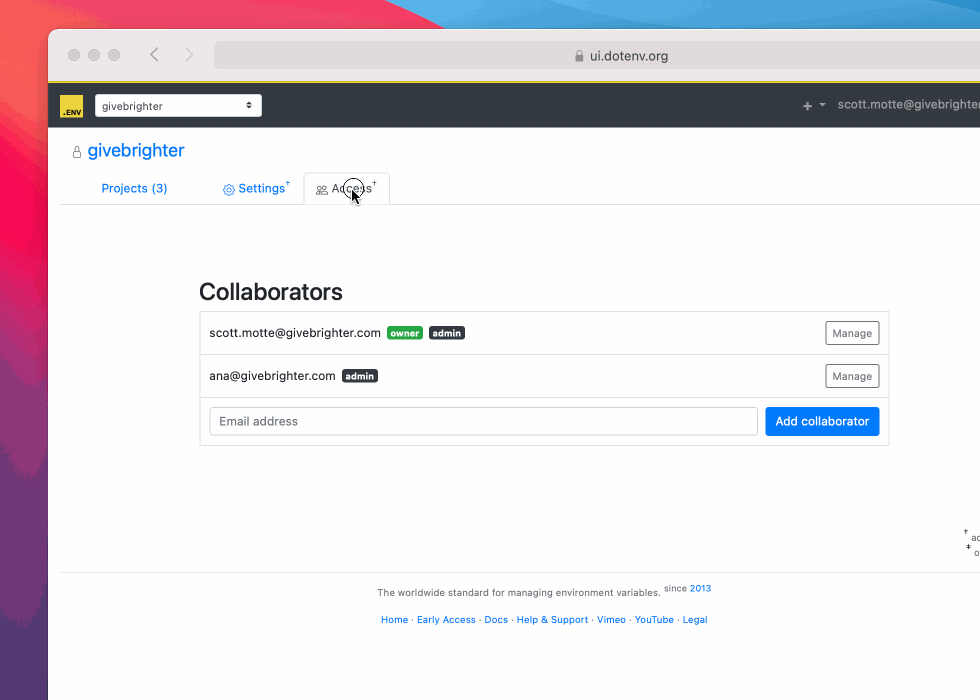Viewport: 980px width, 700px height.
Task: Open Legal footer link
Action: pyautogui.click(x=695, y=619)
